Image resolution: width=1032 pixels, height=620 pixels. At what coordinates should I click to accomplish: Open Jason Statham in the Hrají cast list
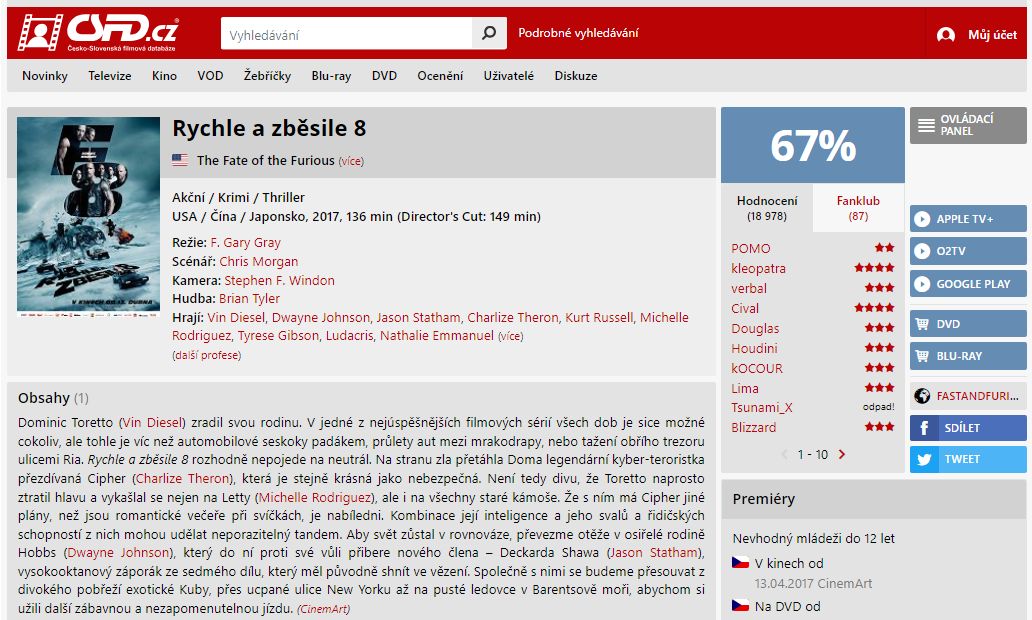(418, 317)
